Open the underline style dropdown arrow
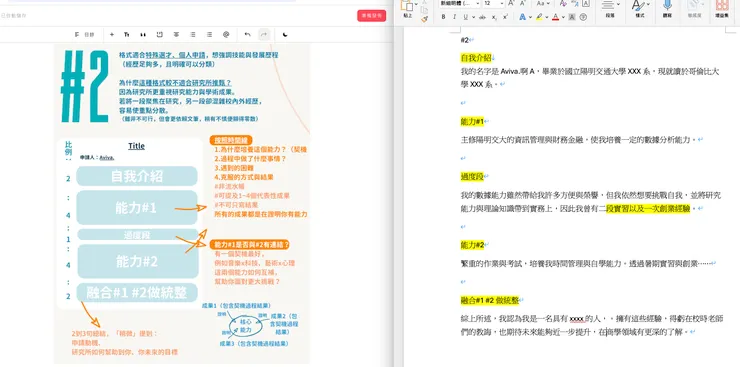The height and width of the screenshot is (367, 740). click(473, 17)
